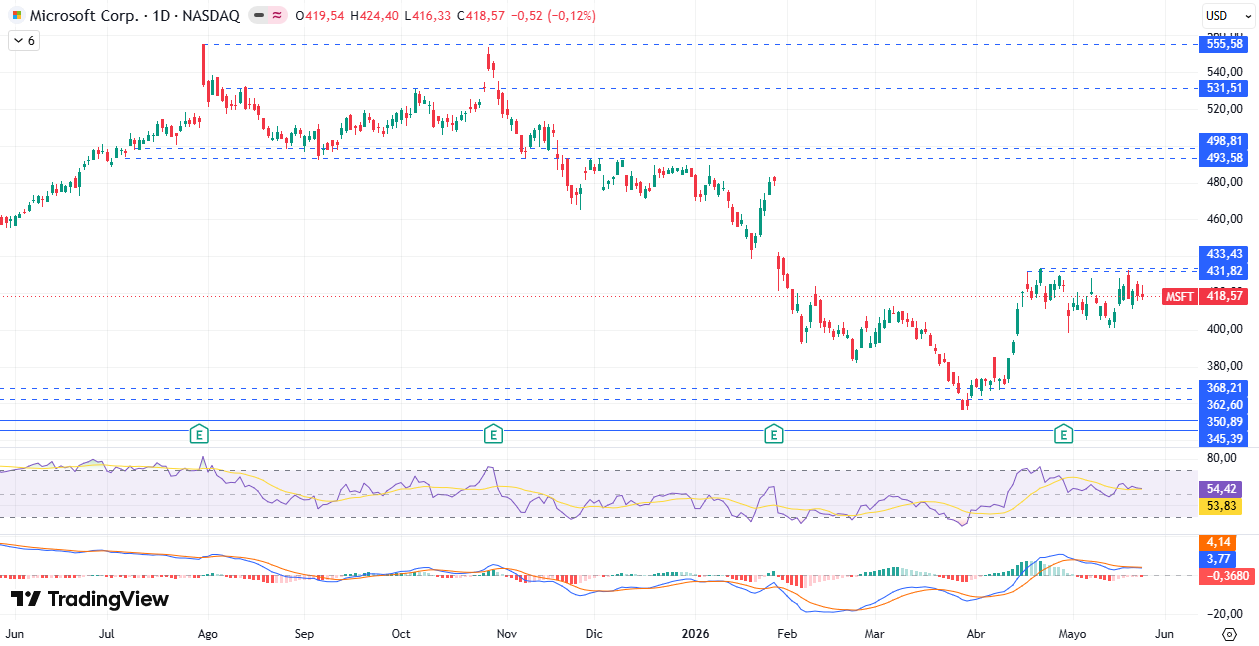Click the 433,43 price level label
This screenshot has width=1259, height=646.
1224,254
